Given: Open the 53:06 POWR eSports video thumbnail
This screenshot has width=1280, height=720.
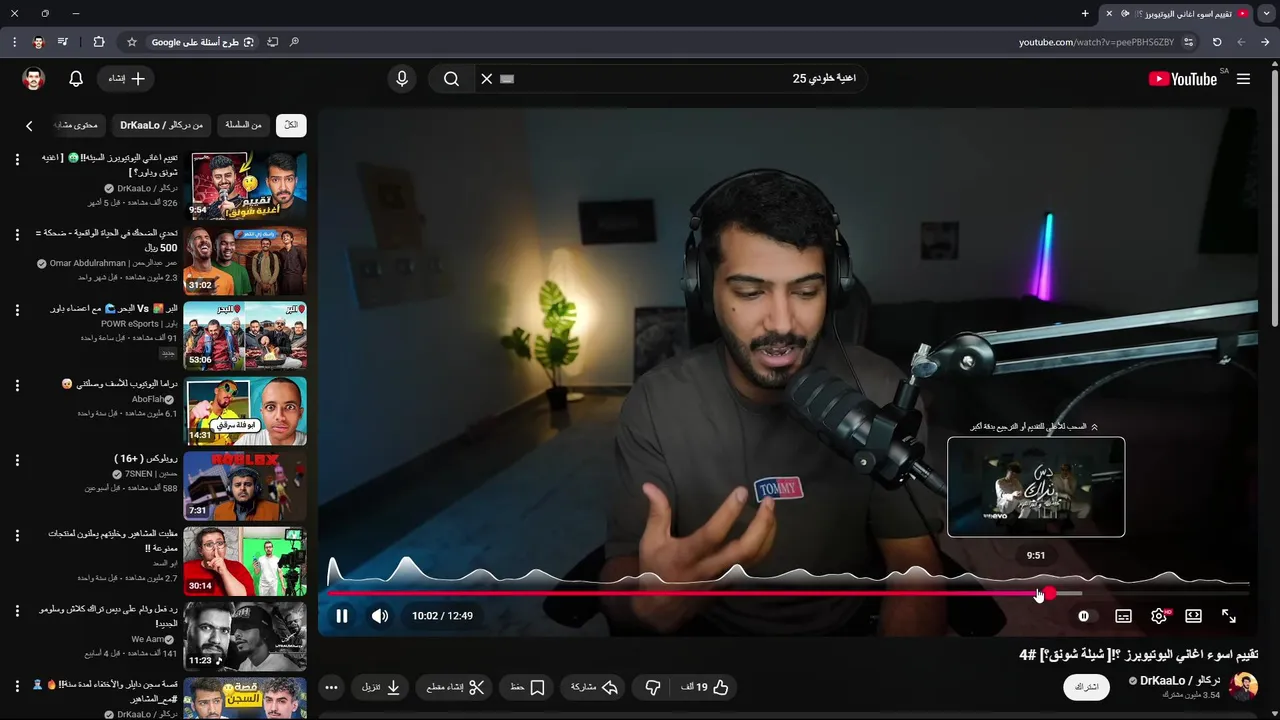Looking at the screenshot, I should (x=245, y=335).
